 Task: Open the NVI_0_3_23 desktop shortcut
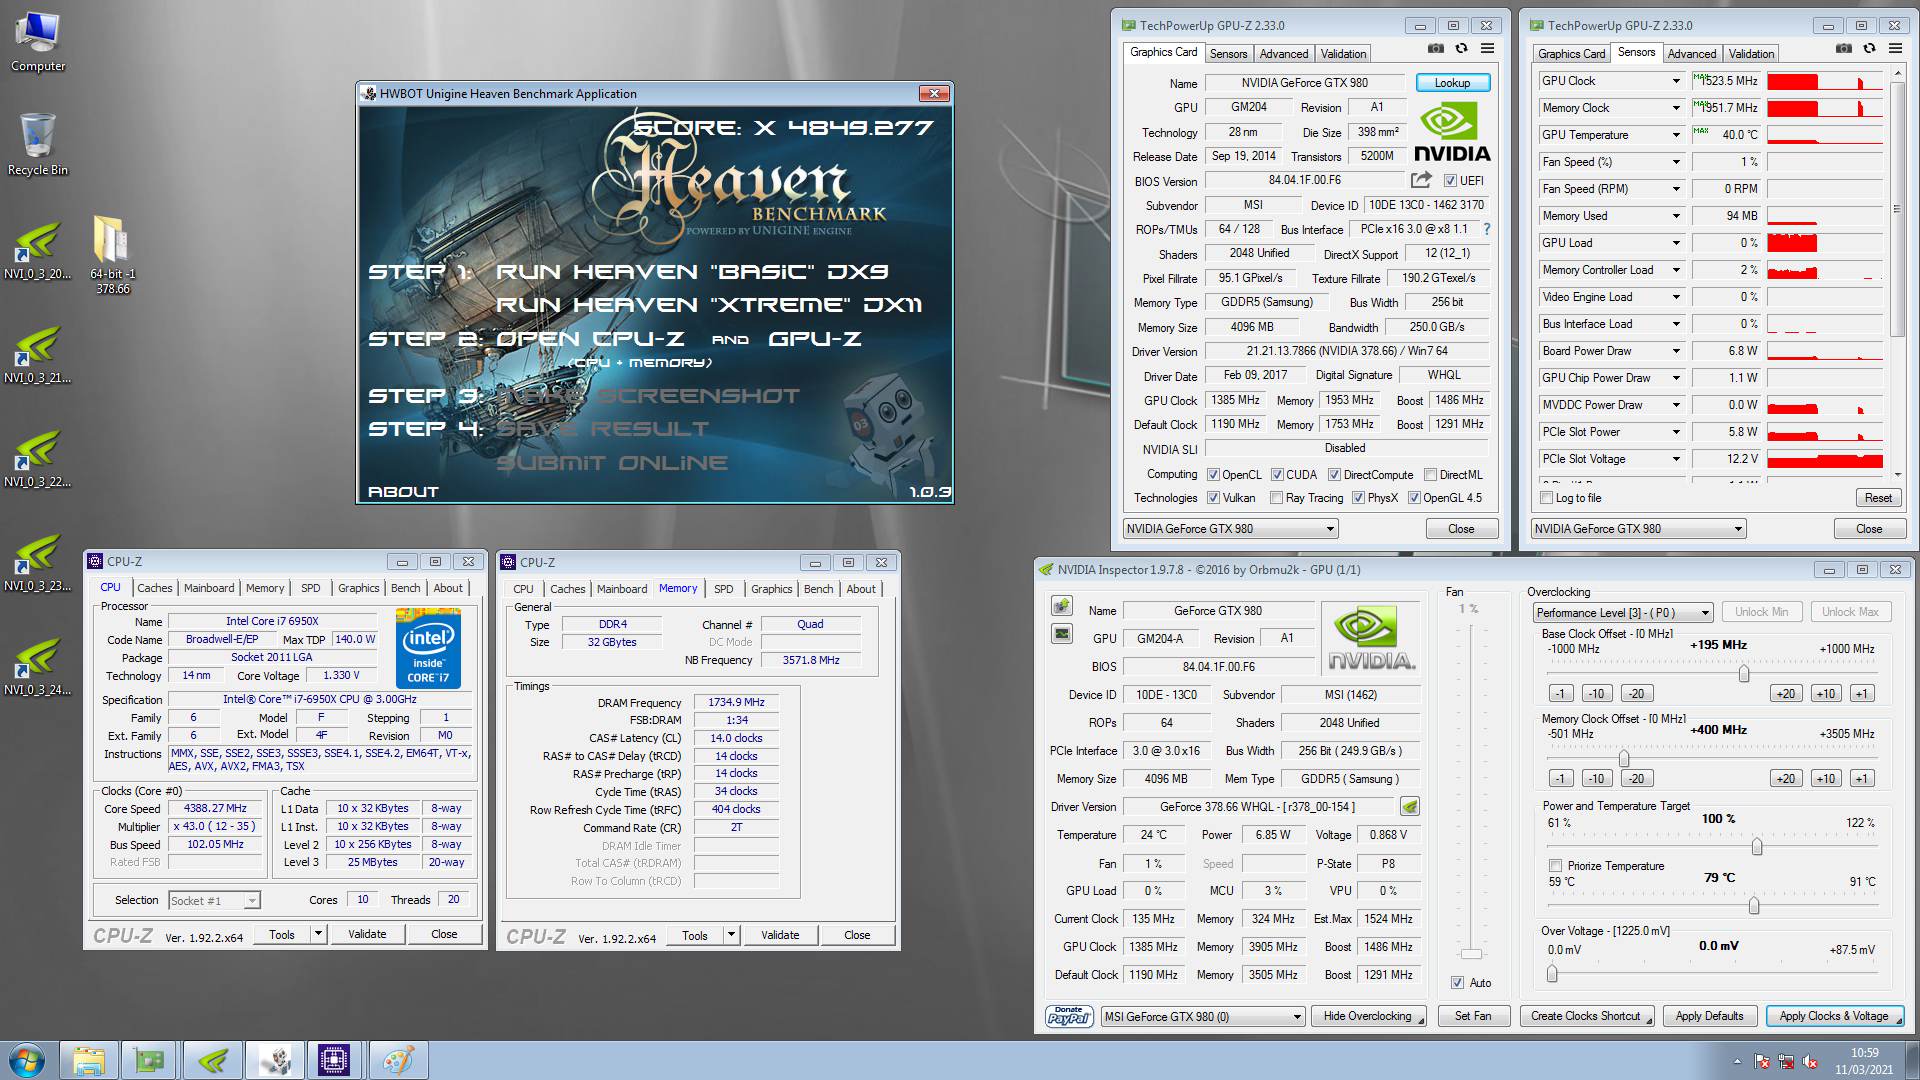(38, 564)
